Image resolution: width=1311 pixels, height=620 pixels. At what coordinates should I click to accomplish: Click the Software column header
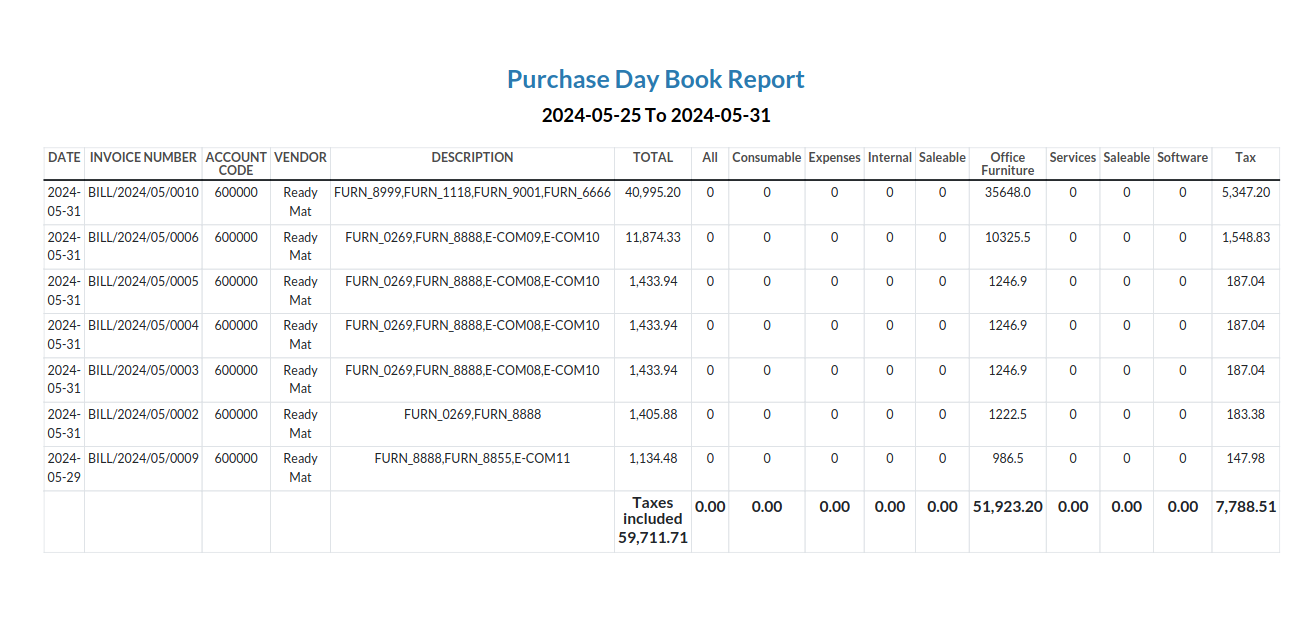click(x=1182, y=158)
